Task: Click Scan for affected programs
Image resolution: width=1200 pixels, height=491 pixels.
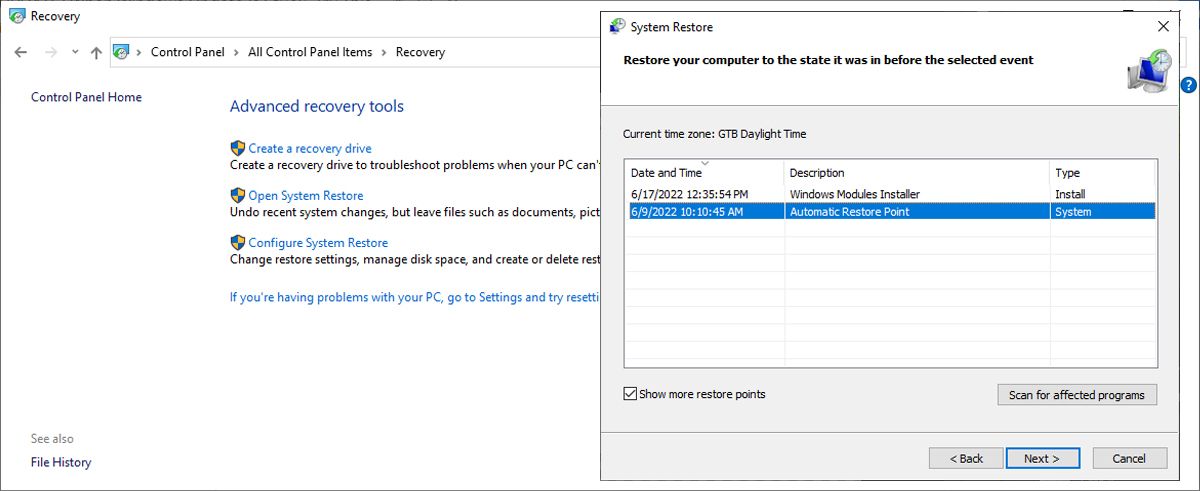Action: [x=1076, y=395]
